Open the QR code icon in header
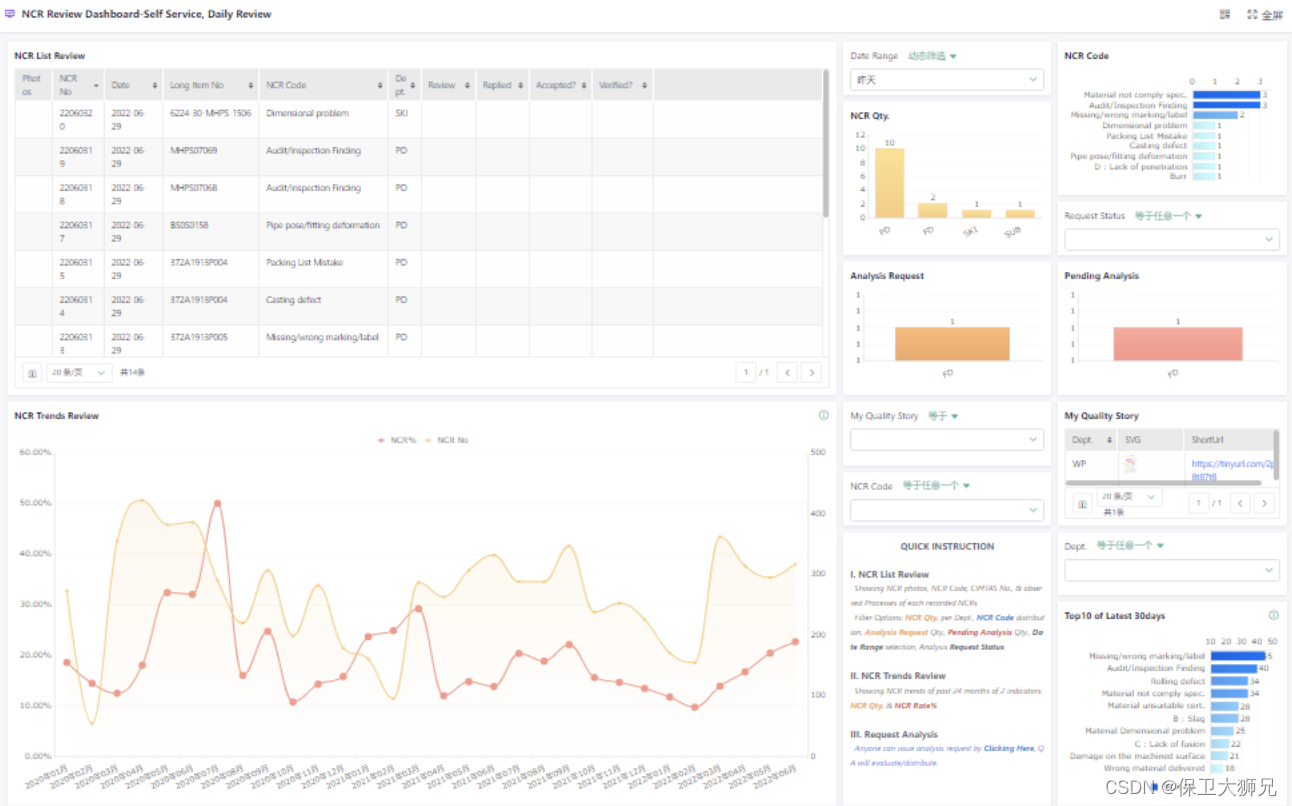Screen dimensions: 1292x806 click(1225, 15)
